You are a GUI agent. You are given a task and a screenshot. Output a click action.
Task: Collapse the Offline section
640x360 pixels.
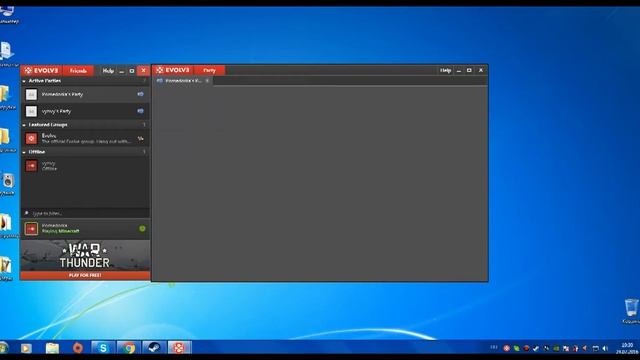click(24, 152)
